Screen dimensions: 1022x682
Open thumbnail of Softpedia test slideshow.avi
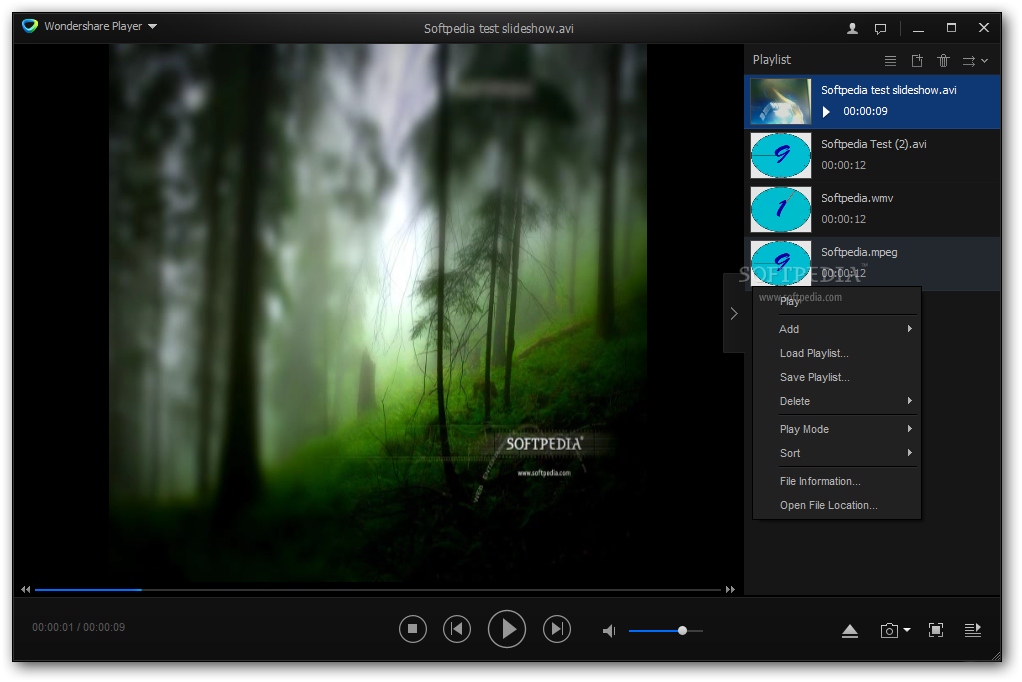(x=781, y=102)
